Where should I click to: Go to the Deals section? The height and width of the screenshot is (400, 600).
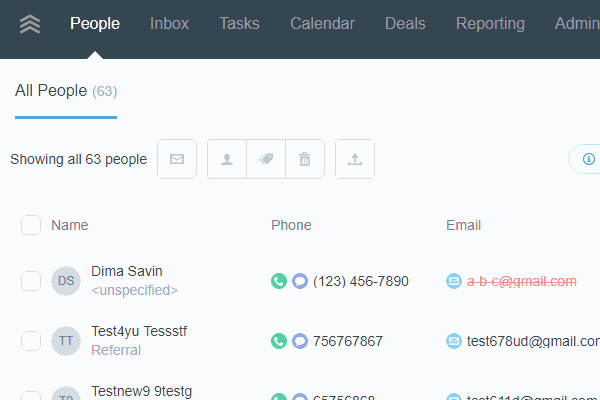click(405, 24)
